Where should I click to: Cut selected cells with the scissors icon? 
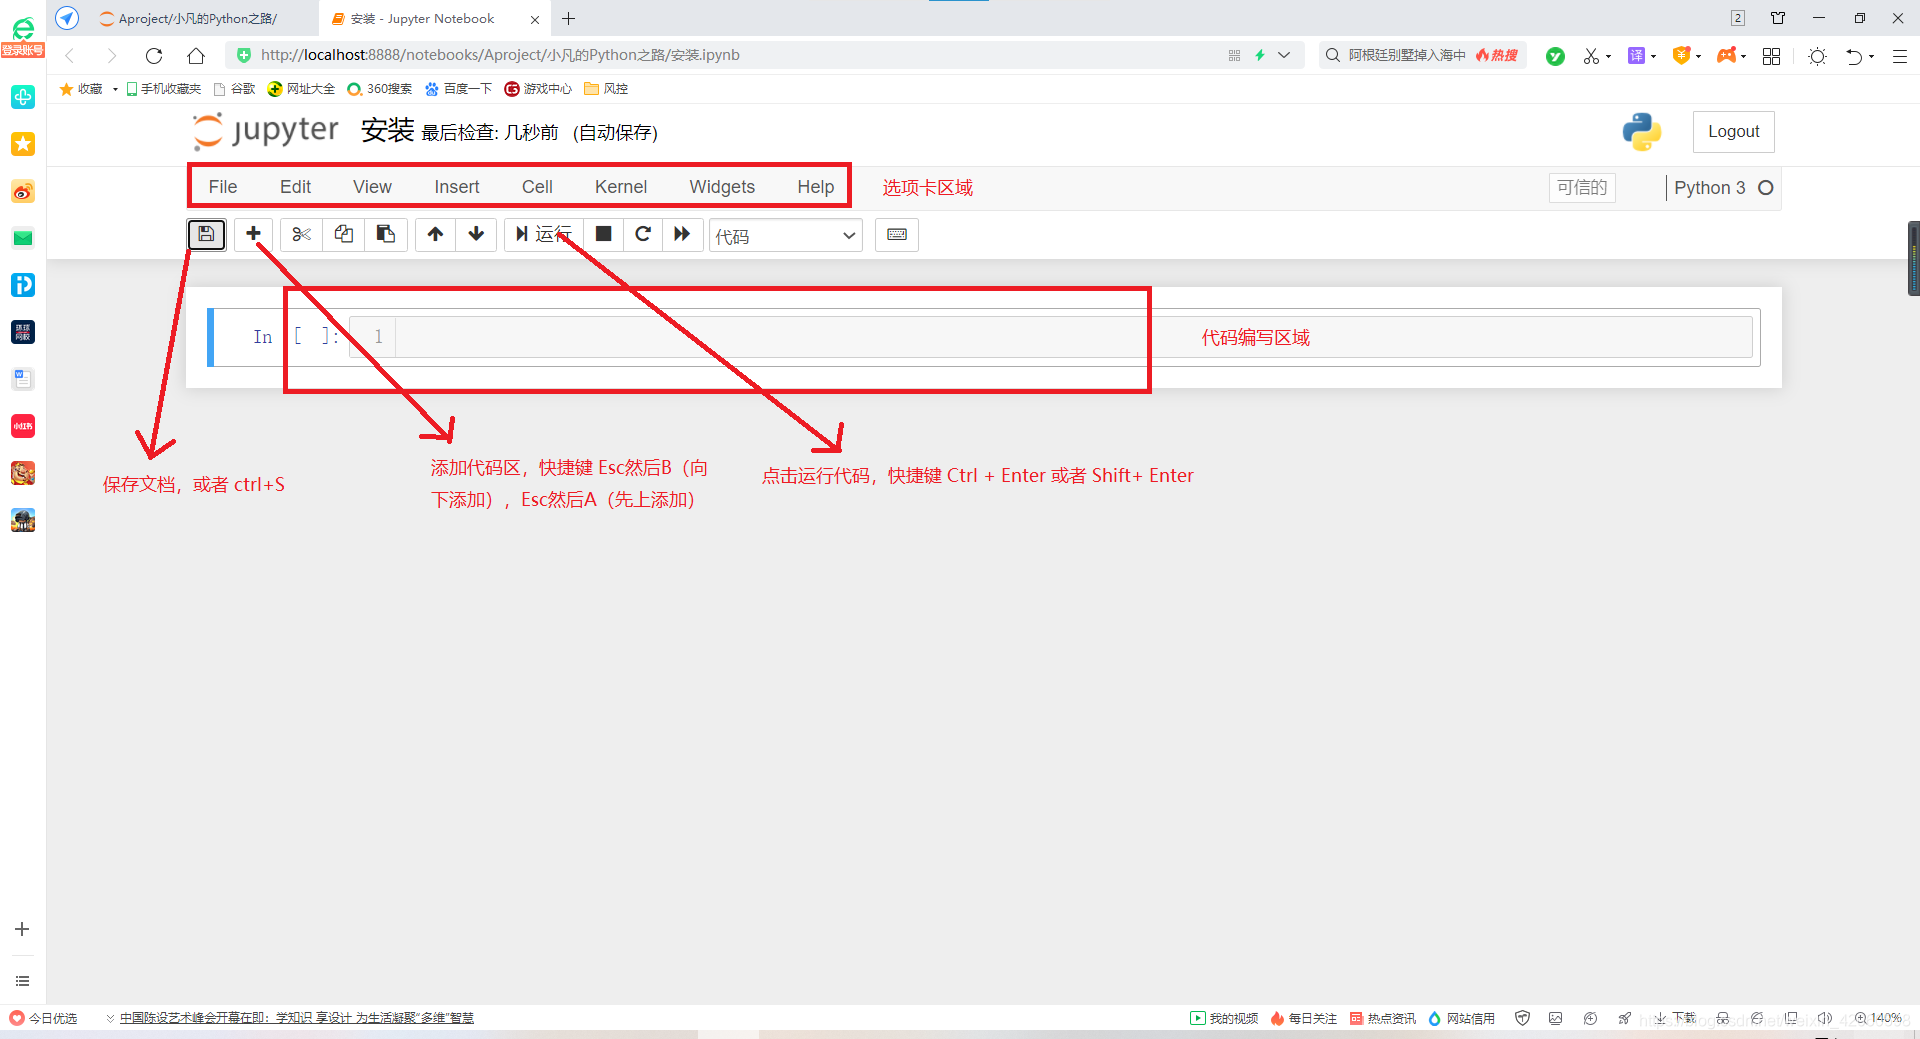click(x=301, y=234)
